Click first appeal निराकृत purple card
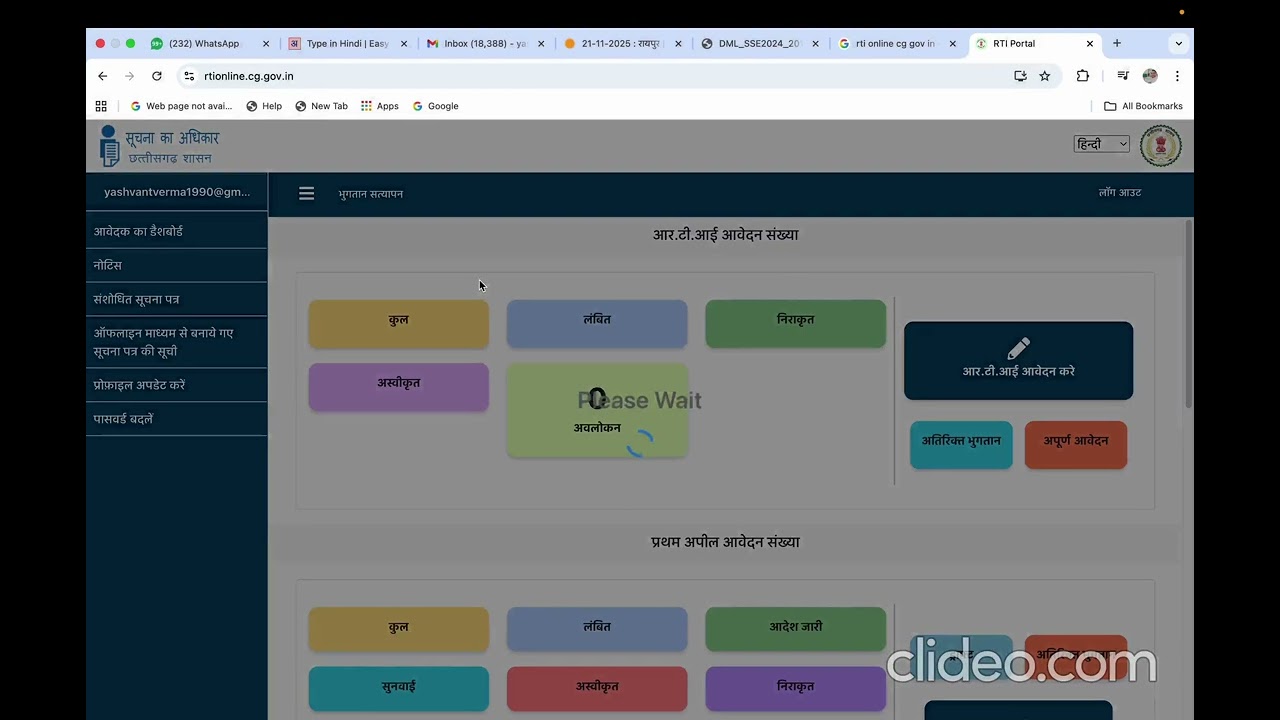The image size is (1280, 720). [x=796, y=689]
